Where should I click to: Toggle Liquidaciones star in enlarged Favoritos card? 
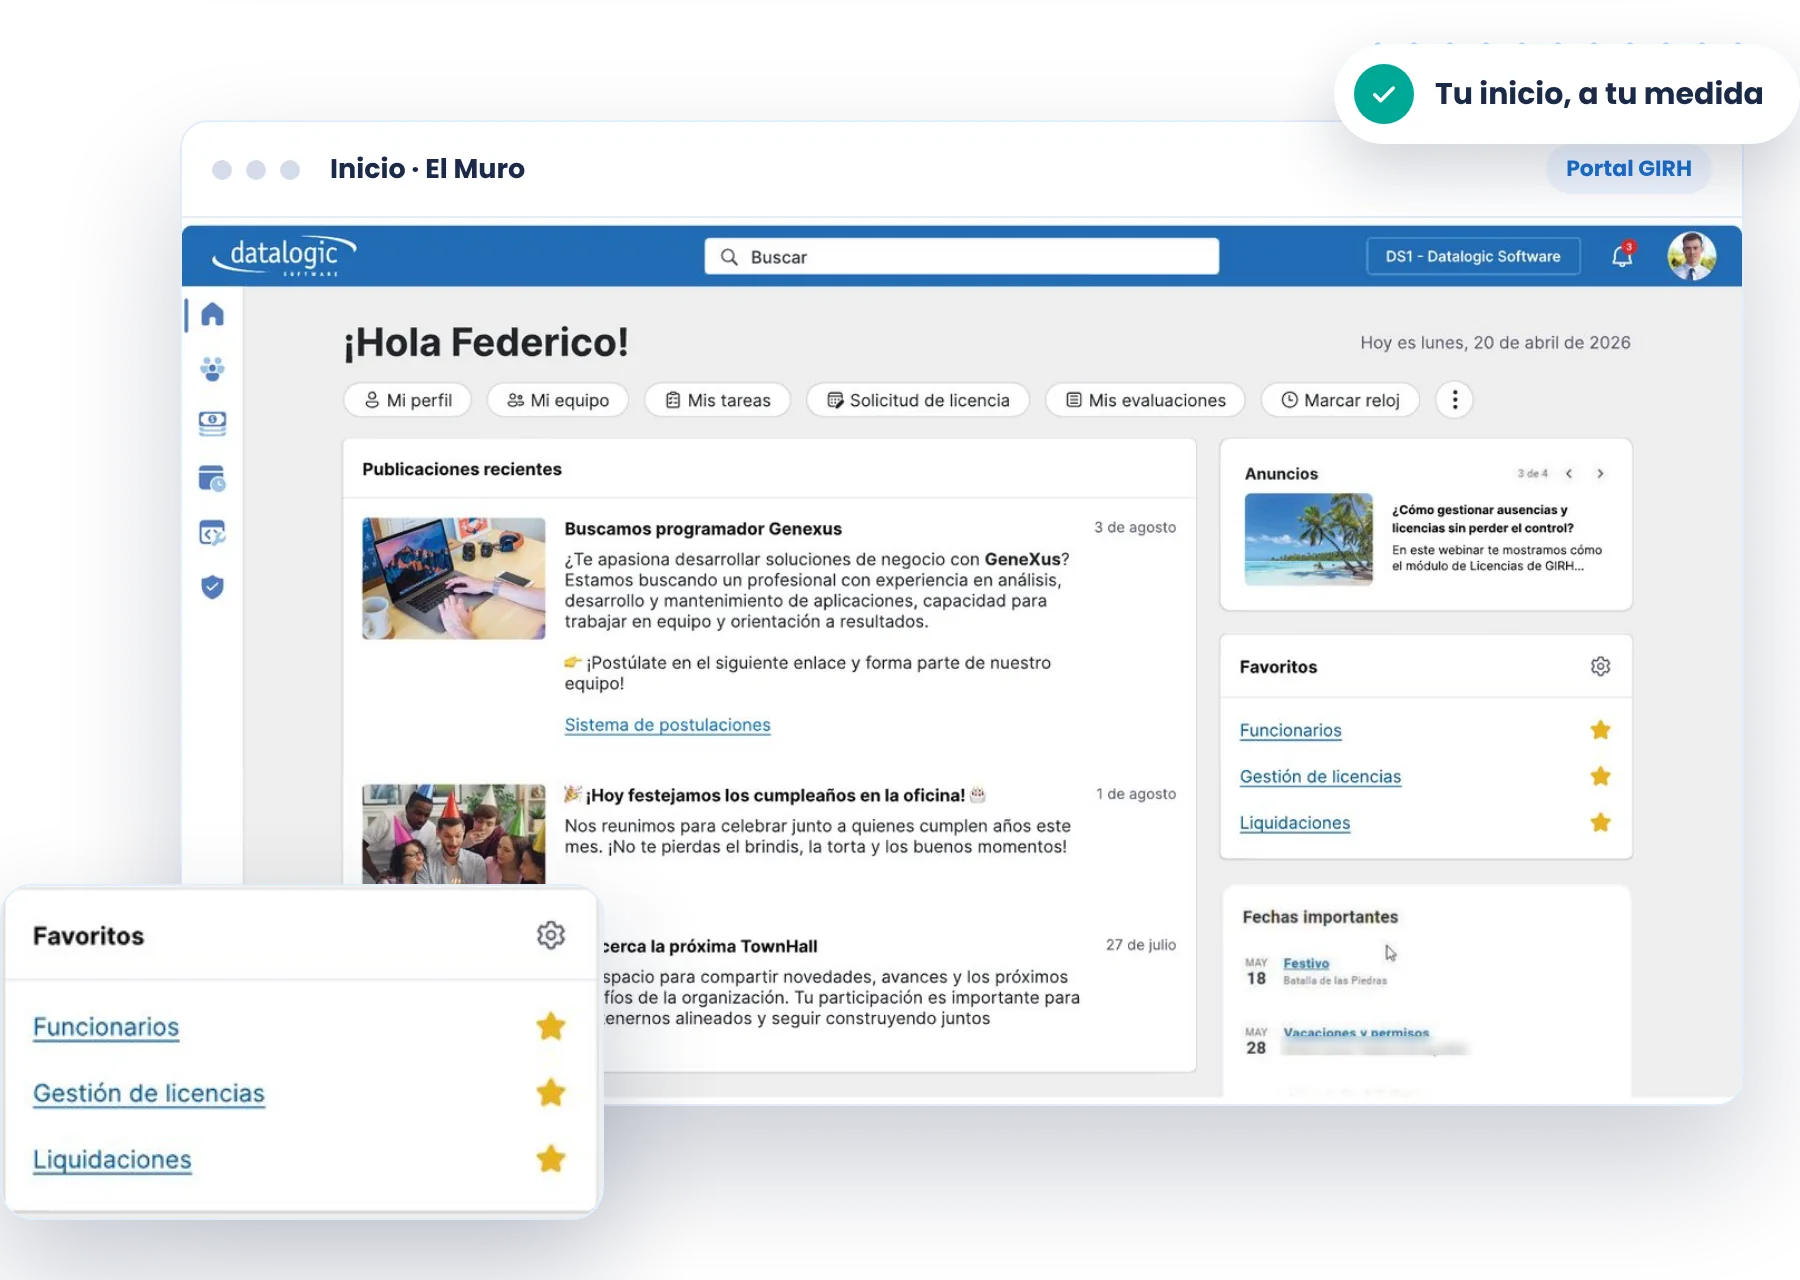pyautogui.click(x=551, y=1159)
